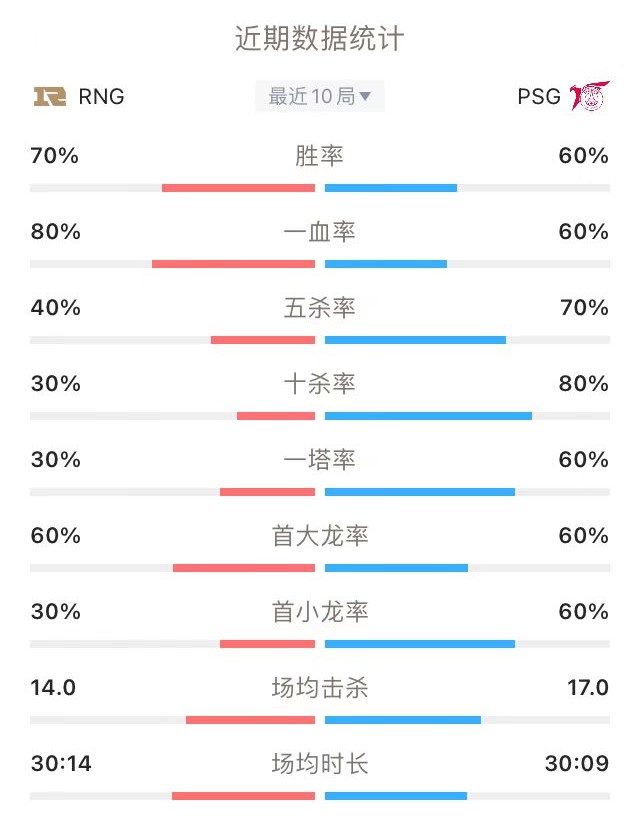Click the dropdown arrow beside 最近10局
The width and height of the screenshot is (640, 820).
click(365, 96)
